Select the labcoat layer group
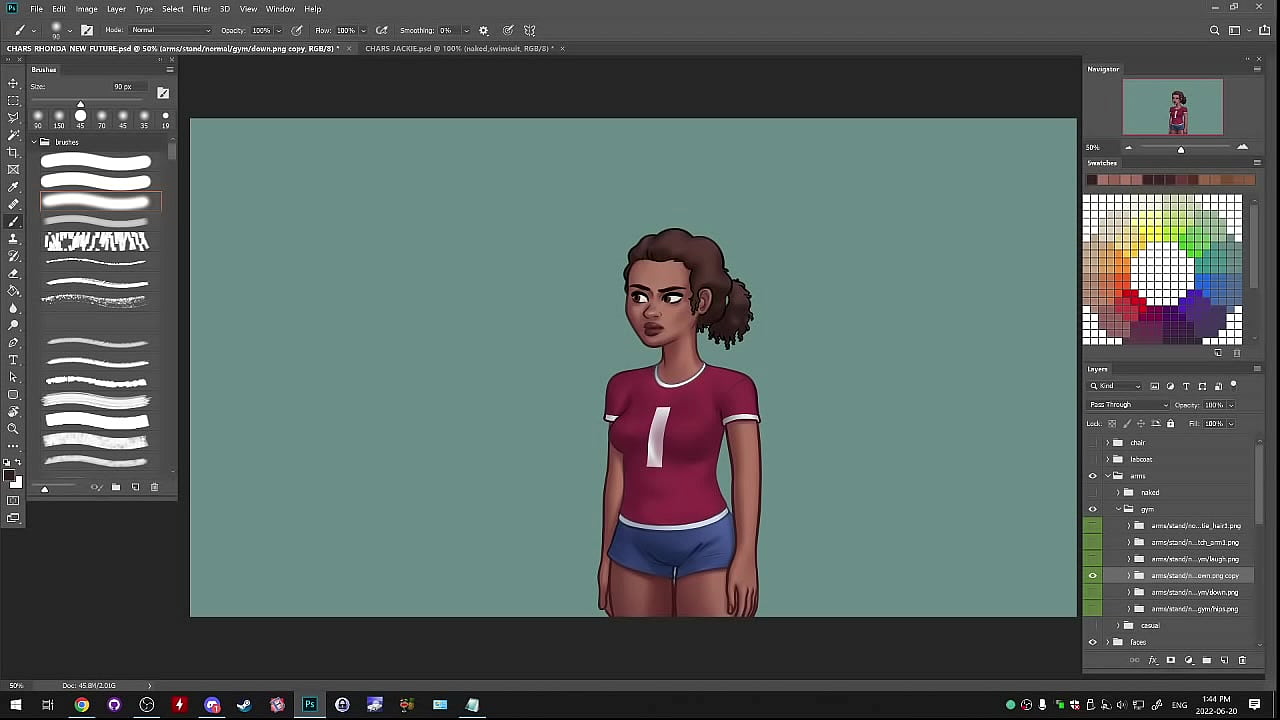The height and width of the screenshot is (720, 1280). pyautogui.click(x=1141, y=459)
